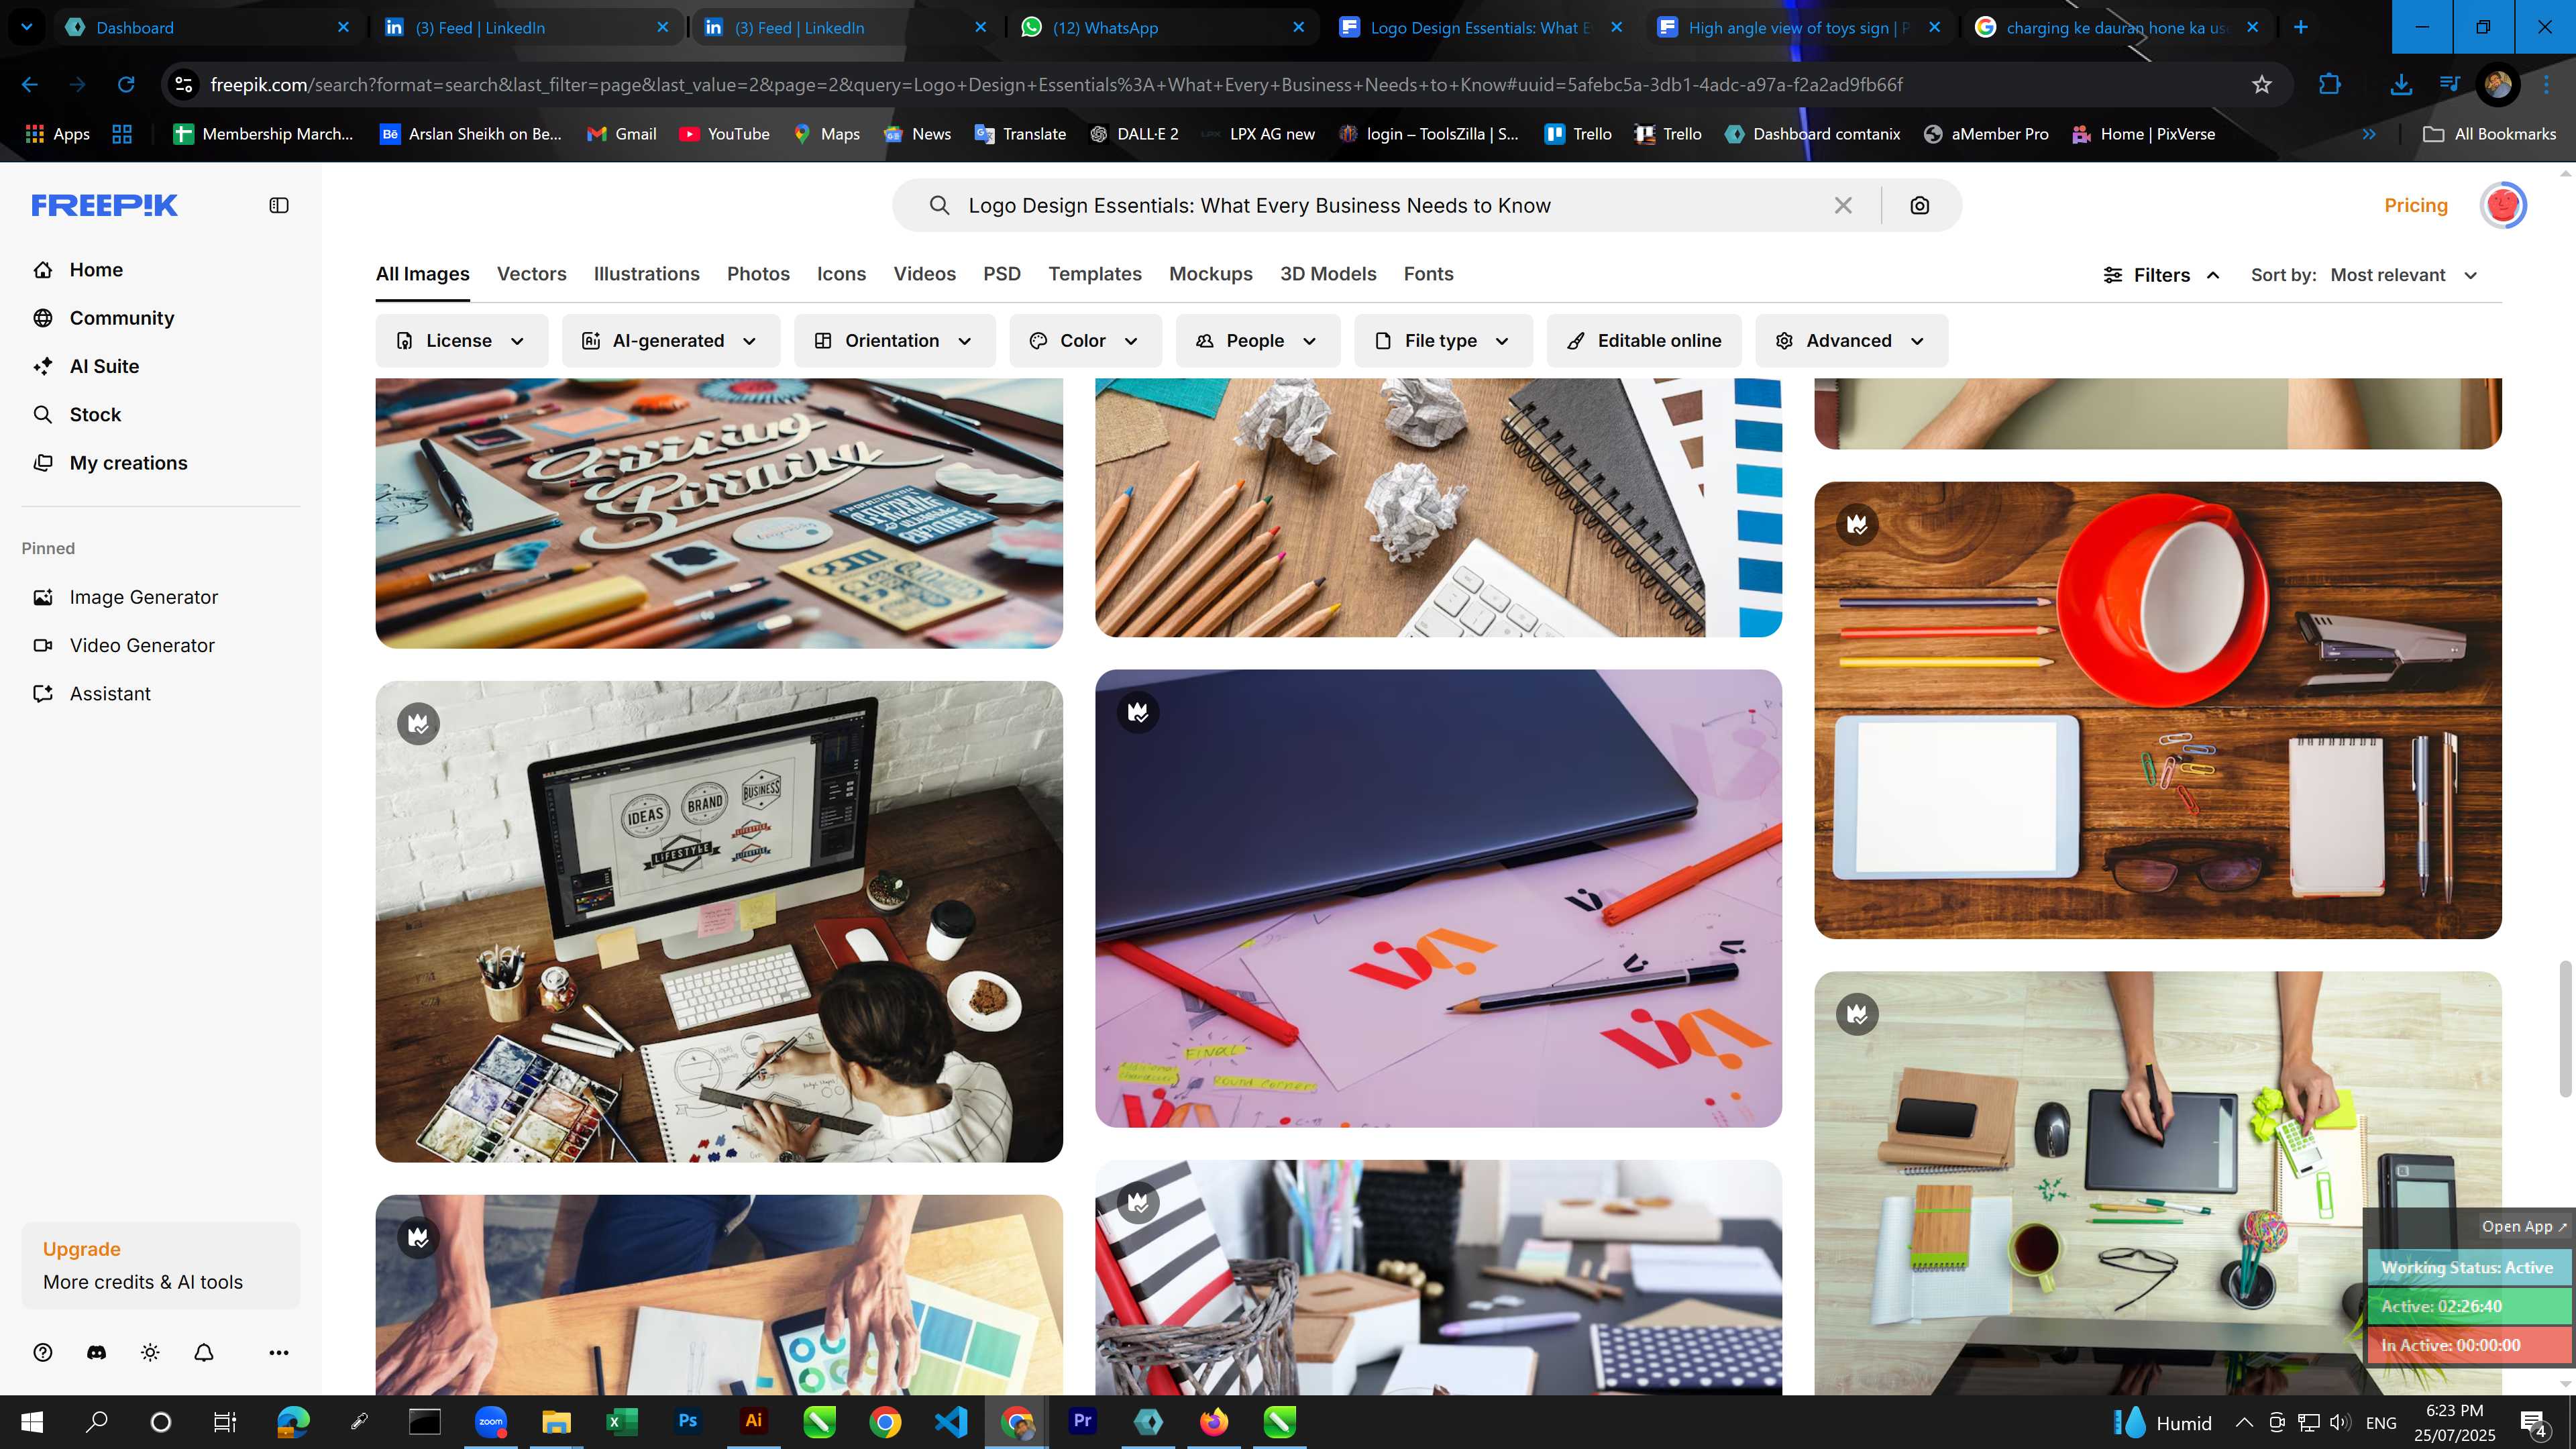The height and width of the screenshot is (1449, 2576).
Task: Show hidden bookmarks via double chevron
Action: pyautogui.click(x=2368, y=134)
